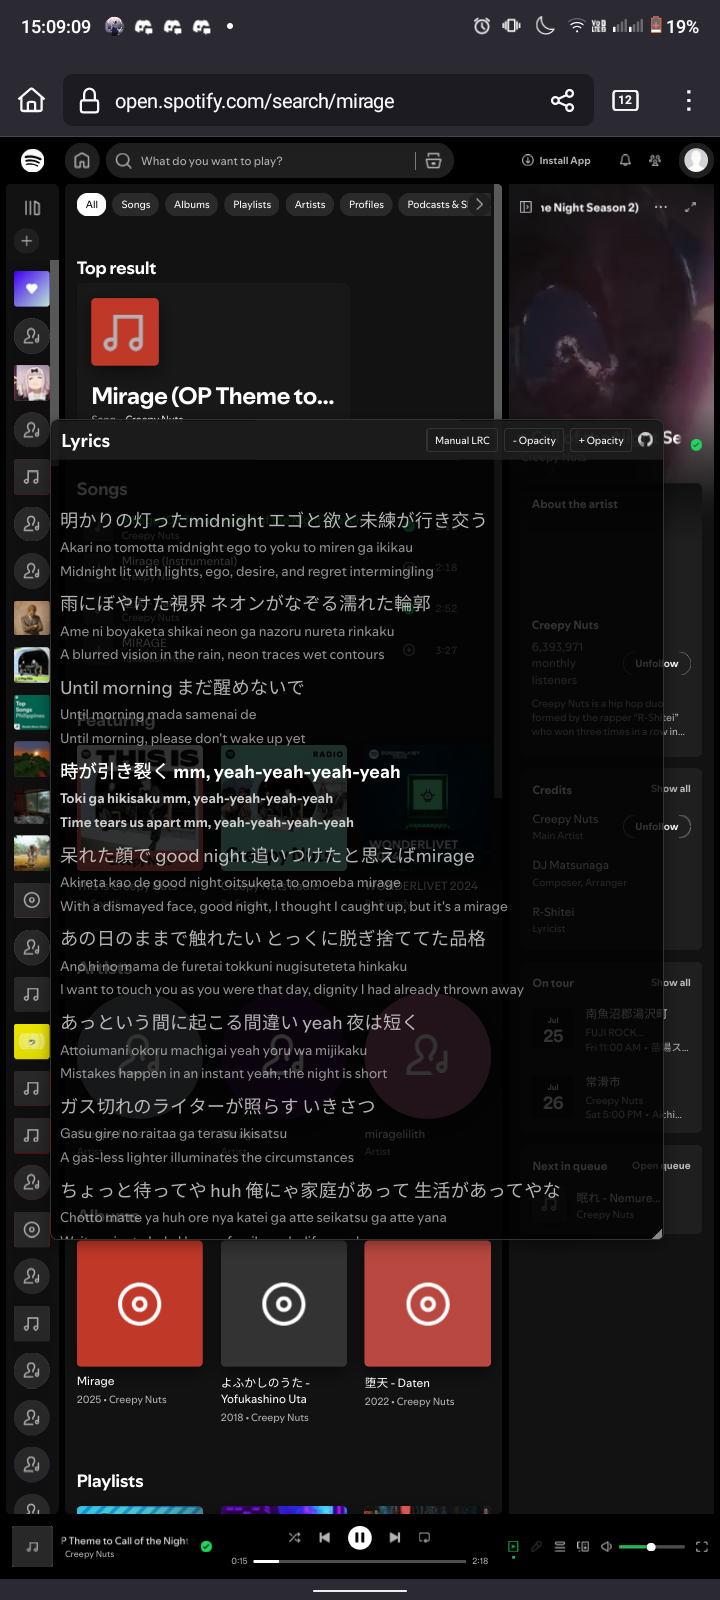This screenshot has height=1600, width=720.
Task: Toggle repeat mode
Action: (x=424, y=1538)
